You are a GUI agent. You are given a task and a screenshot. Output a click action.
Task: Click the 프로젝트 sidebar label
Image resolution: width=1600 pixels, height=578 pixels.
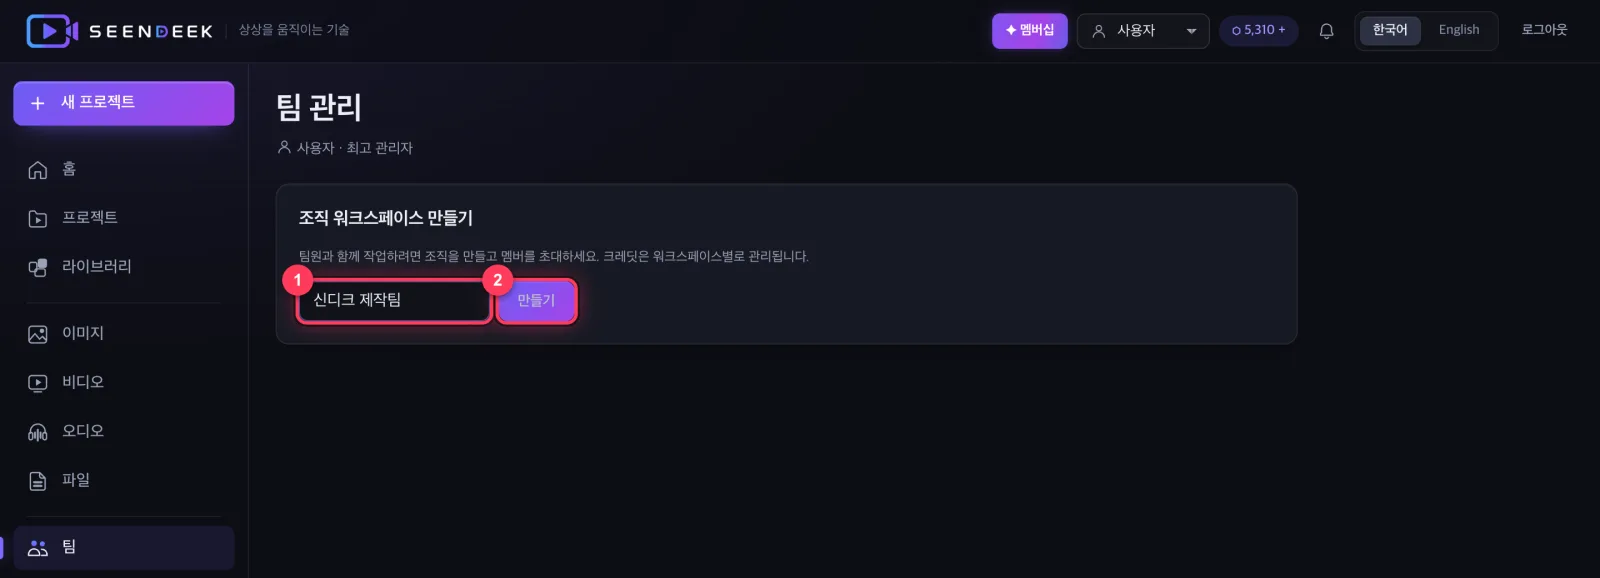tap(90, 217)
